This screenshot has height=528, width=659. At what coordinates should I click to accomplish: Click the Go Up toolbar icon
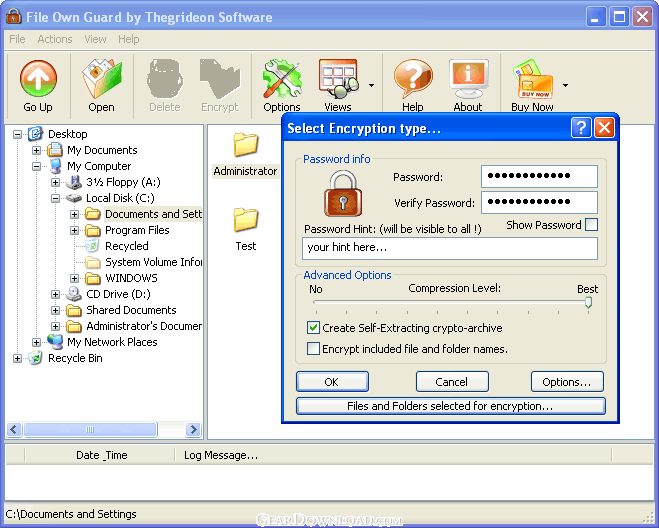pyautogui.click(x=38, y=79)
